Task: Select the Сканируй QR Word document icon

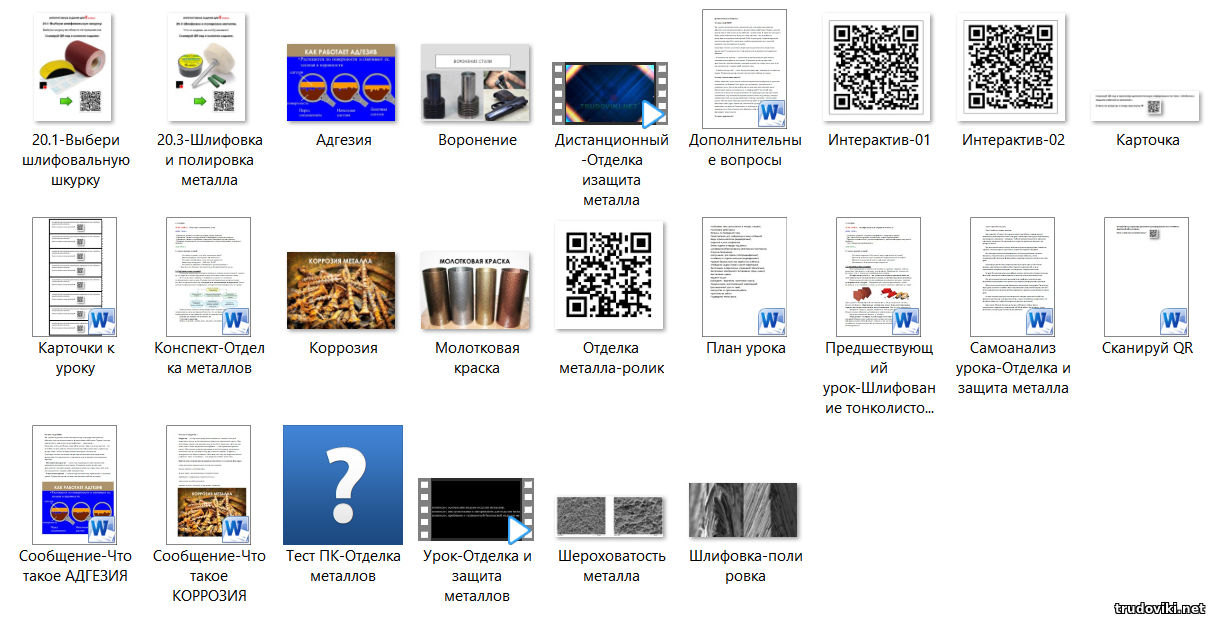Action: coord(1146,277)
